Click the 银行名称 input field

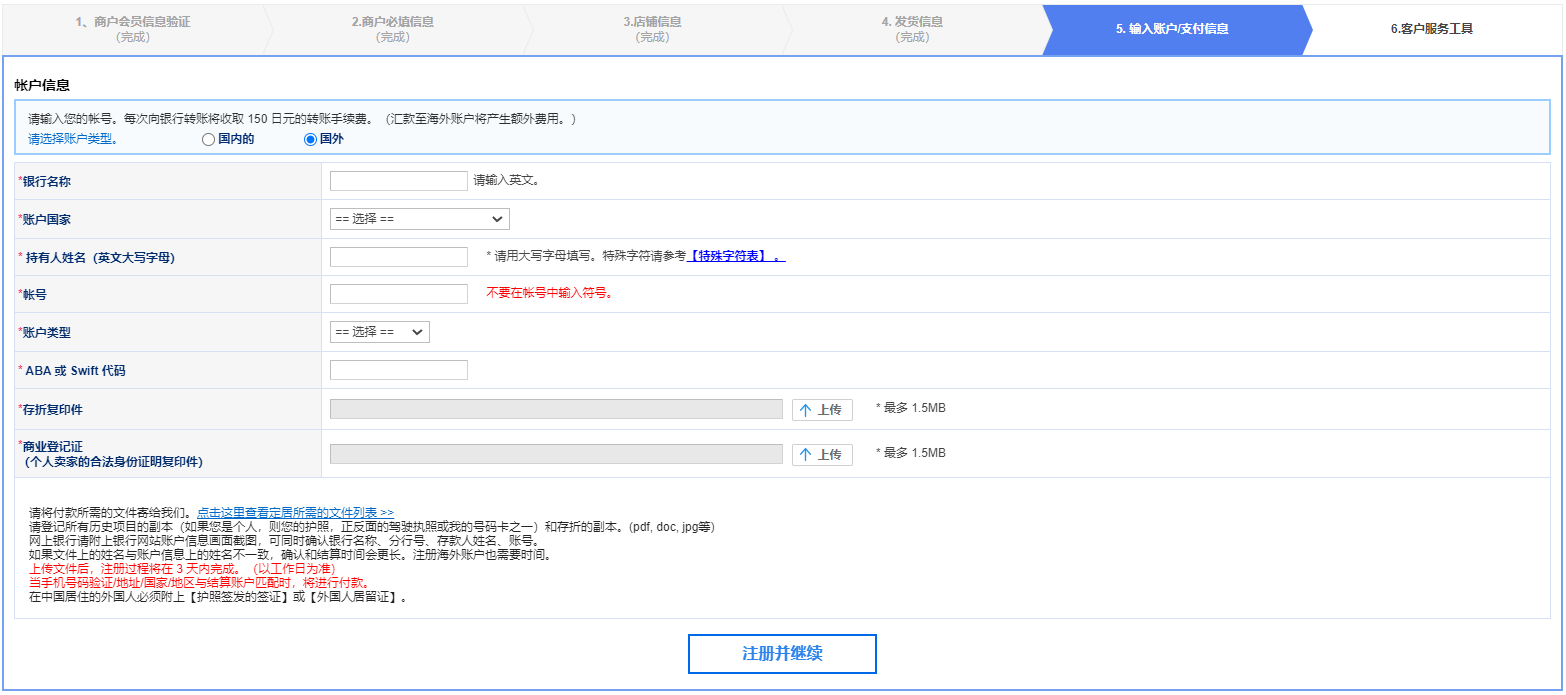pyautogui.click(x=398, y=181)
